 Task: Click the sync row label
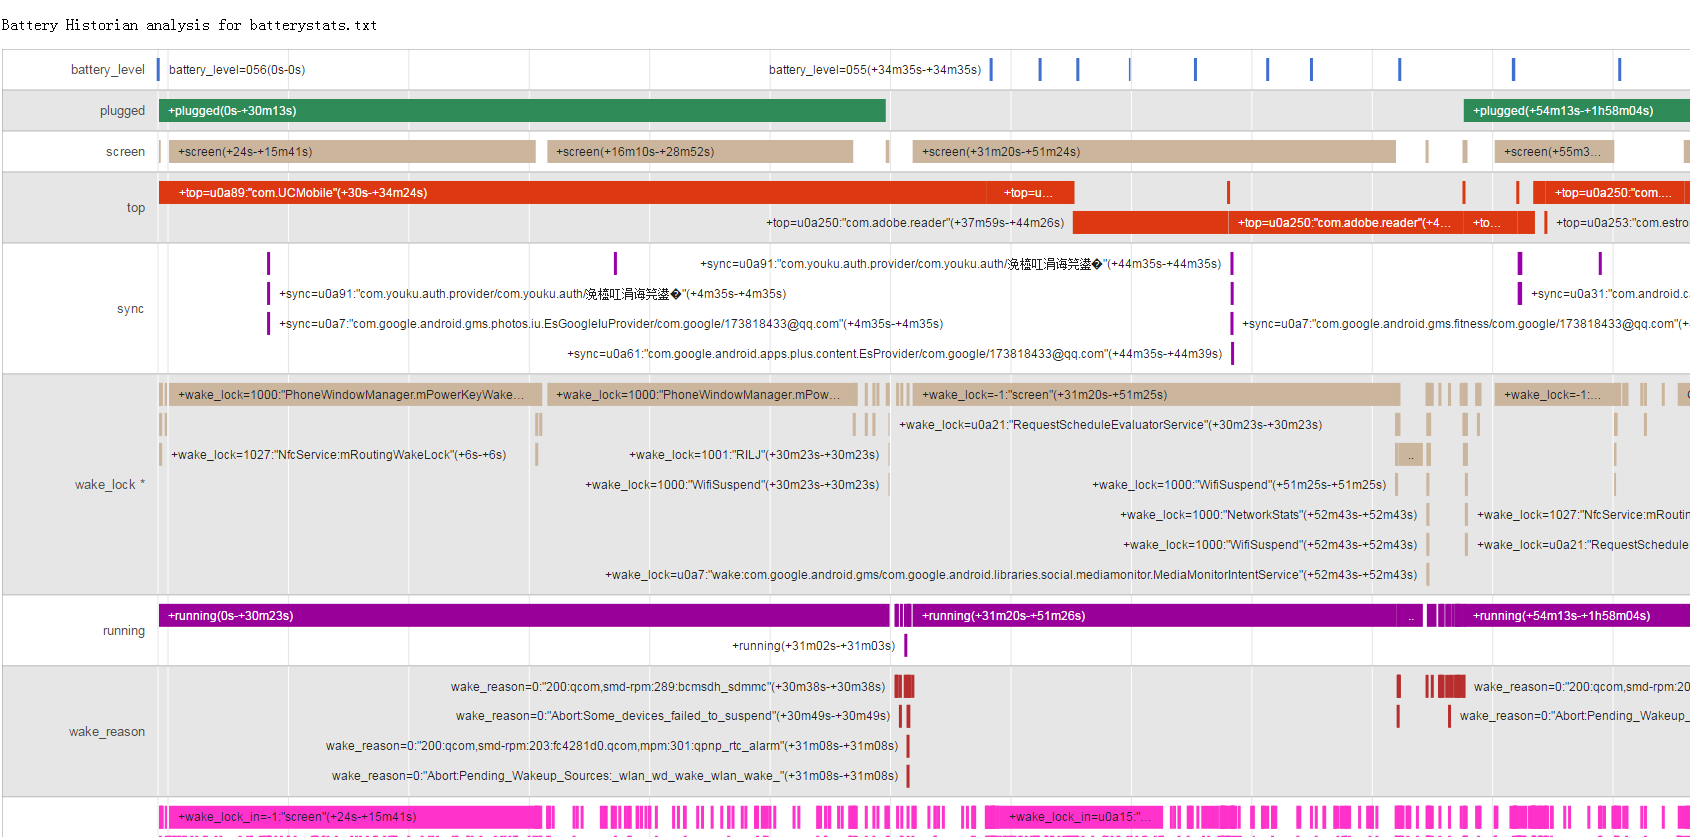tap(130, 309)
